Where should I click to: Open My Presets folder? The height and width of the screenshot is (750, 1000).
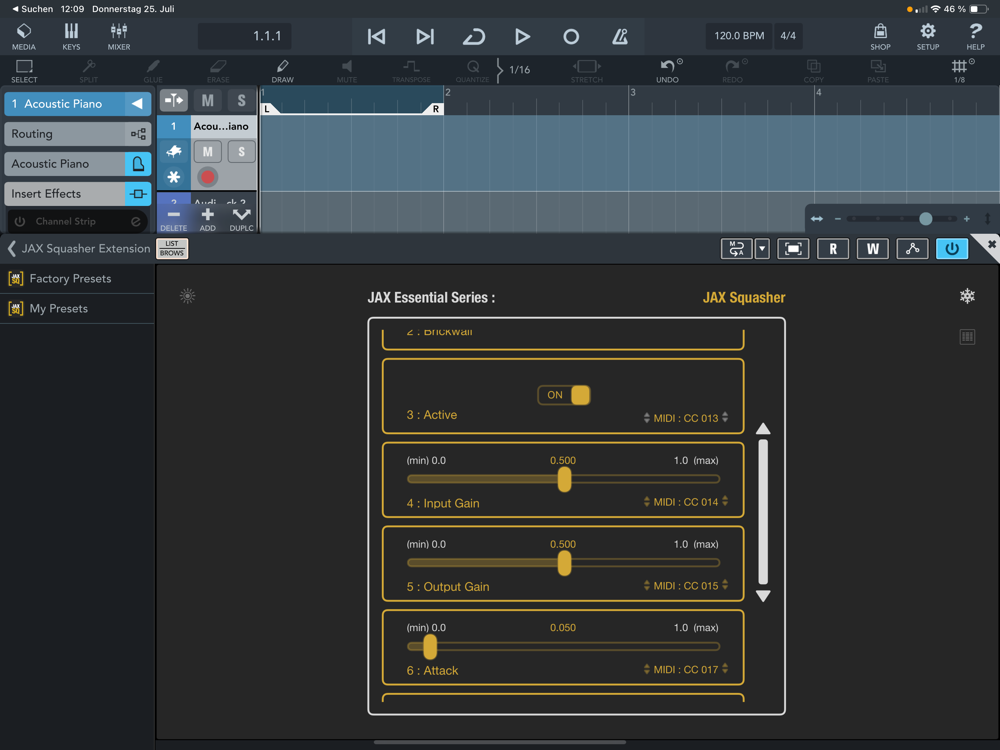[77, 309]
